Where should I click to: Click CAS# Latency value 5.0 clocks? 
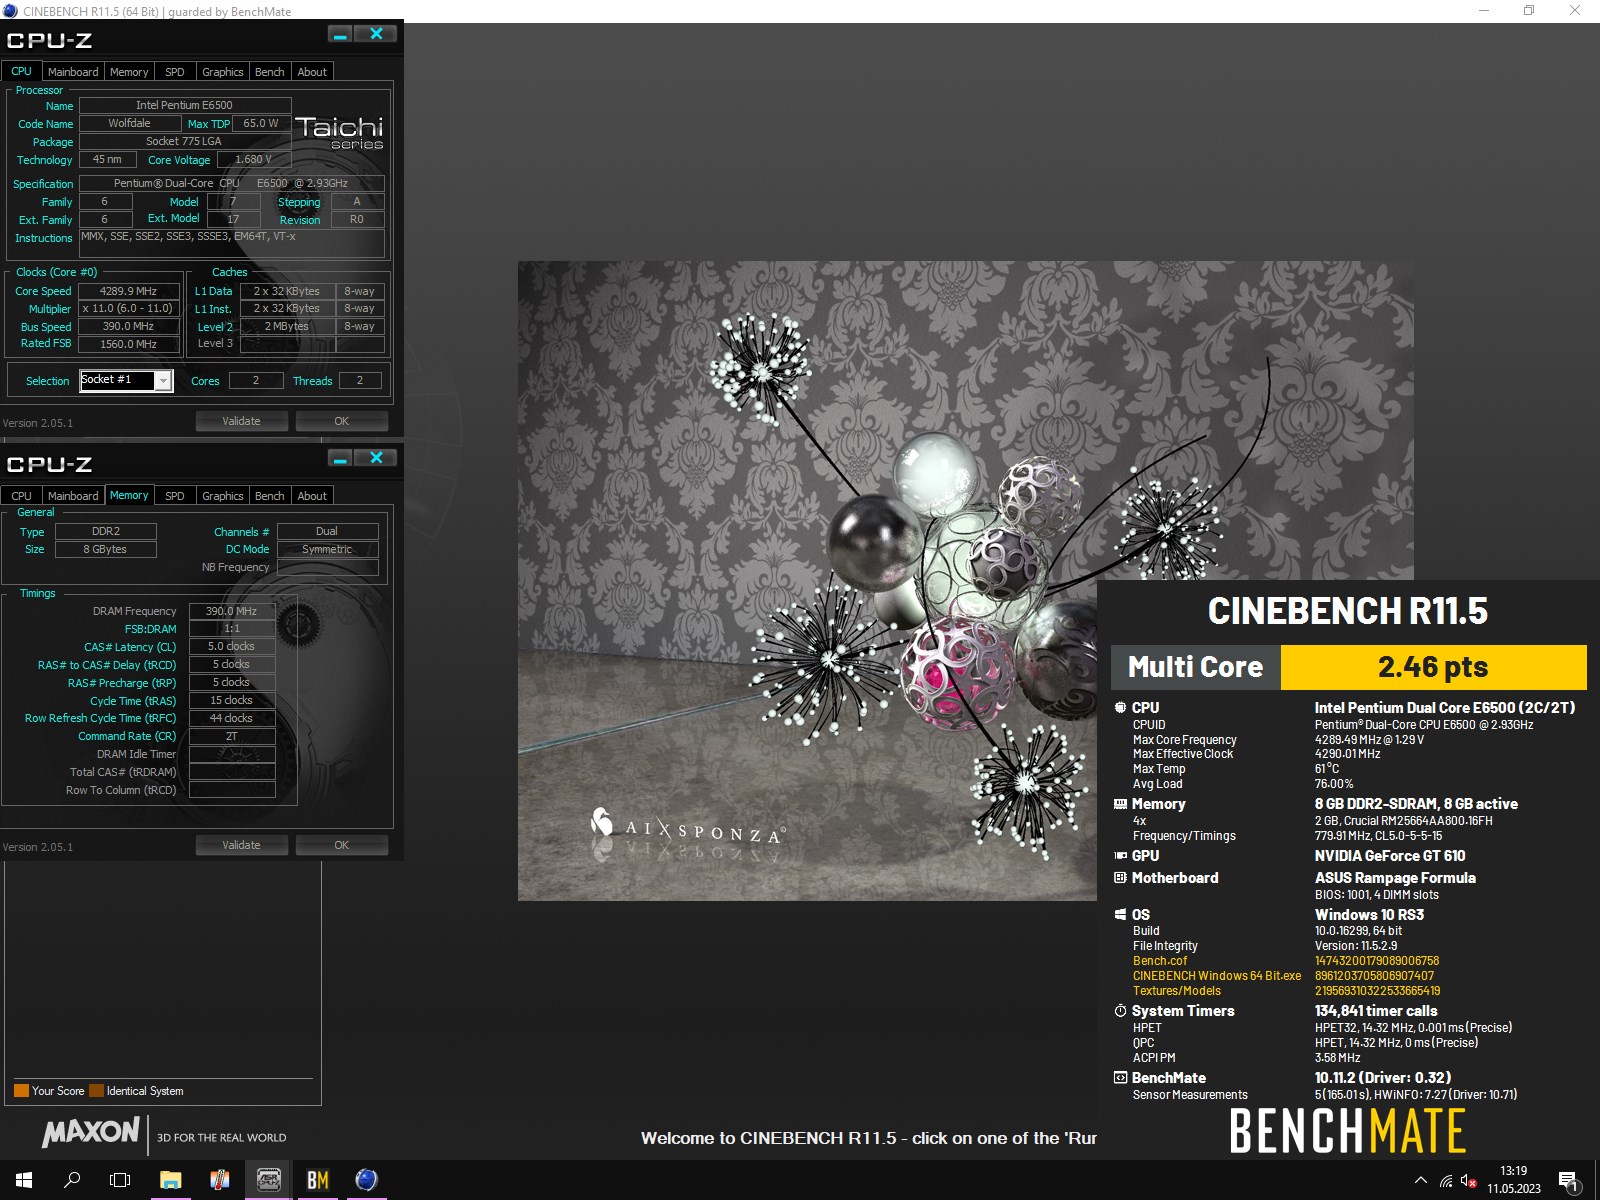(x=232, y=647)
